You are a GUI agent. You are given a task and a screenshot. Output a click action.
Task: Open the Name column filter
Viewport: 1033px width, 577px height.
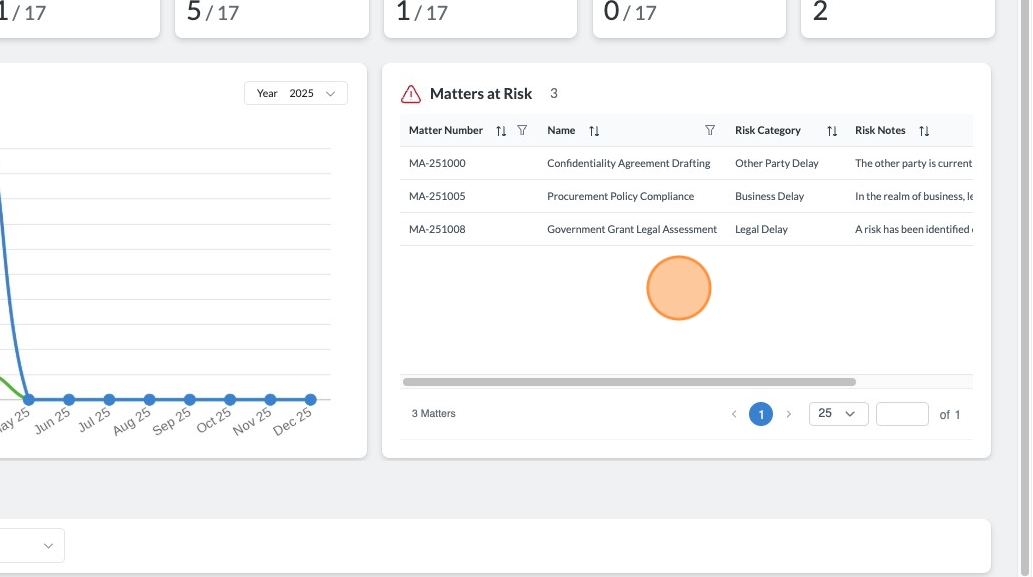click(710, 130)
